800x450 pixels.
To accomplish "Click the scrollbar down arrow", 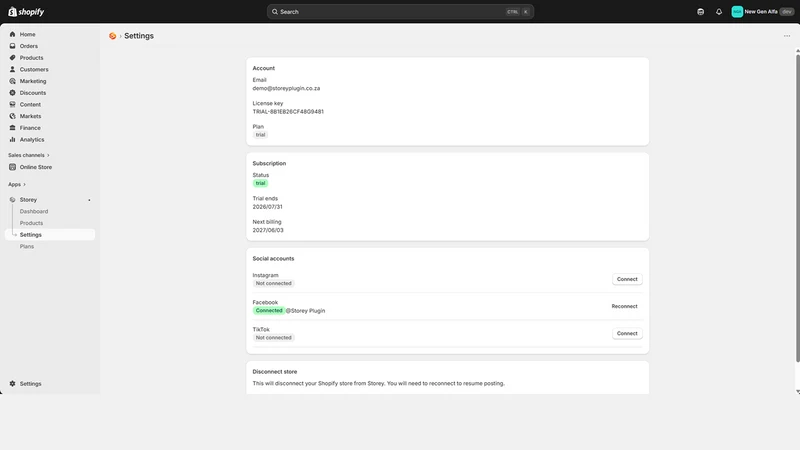I will pos(797,391).
